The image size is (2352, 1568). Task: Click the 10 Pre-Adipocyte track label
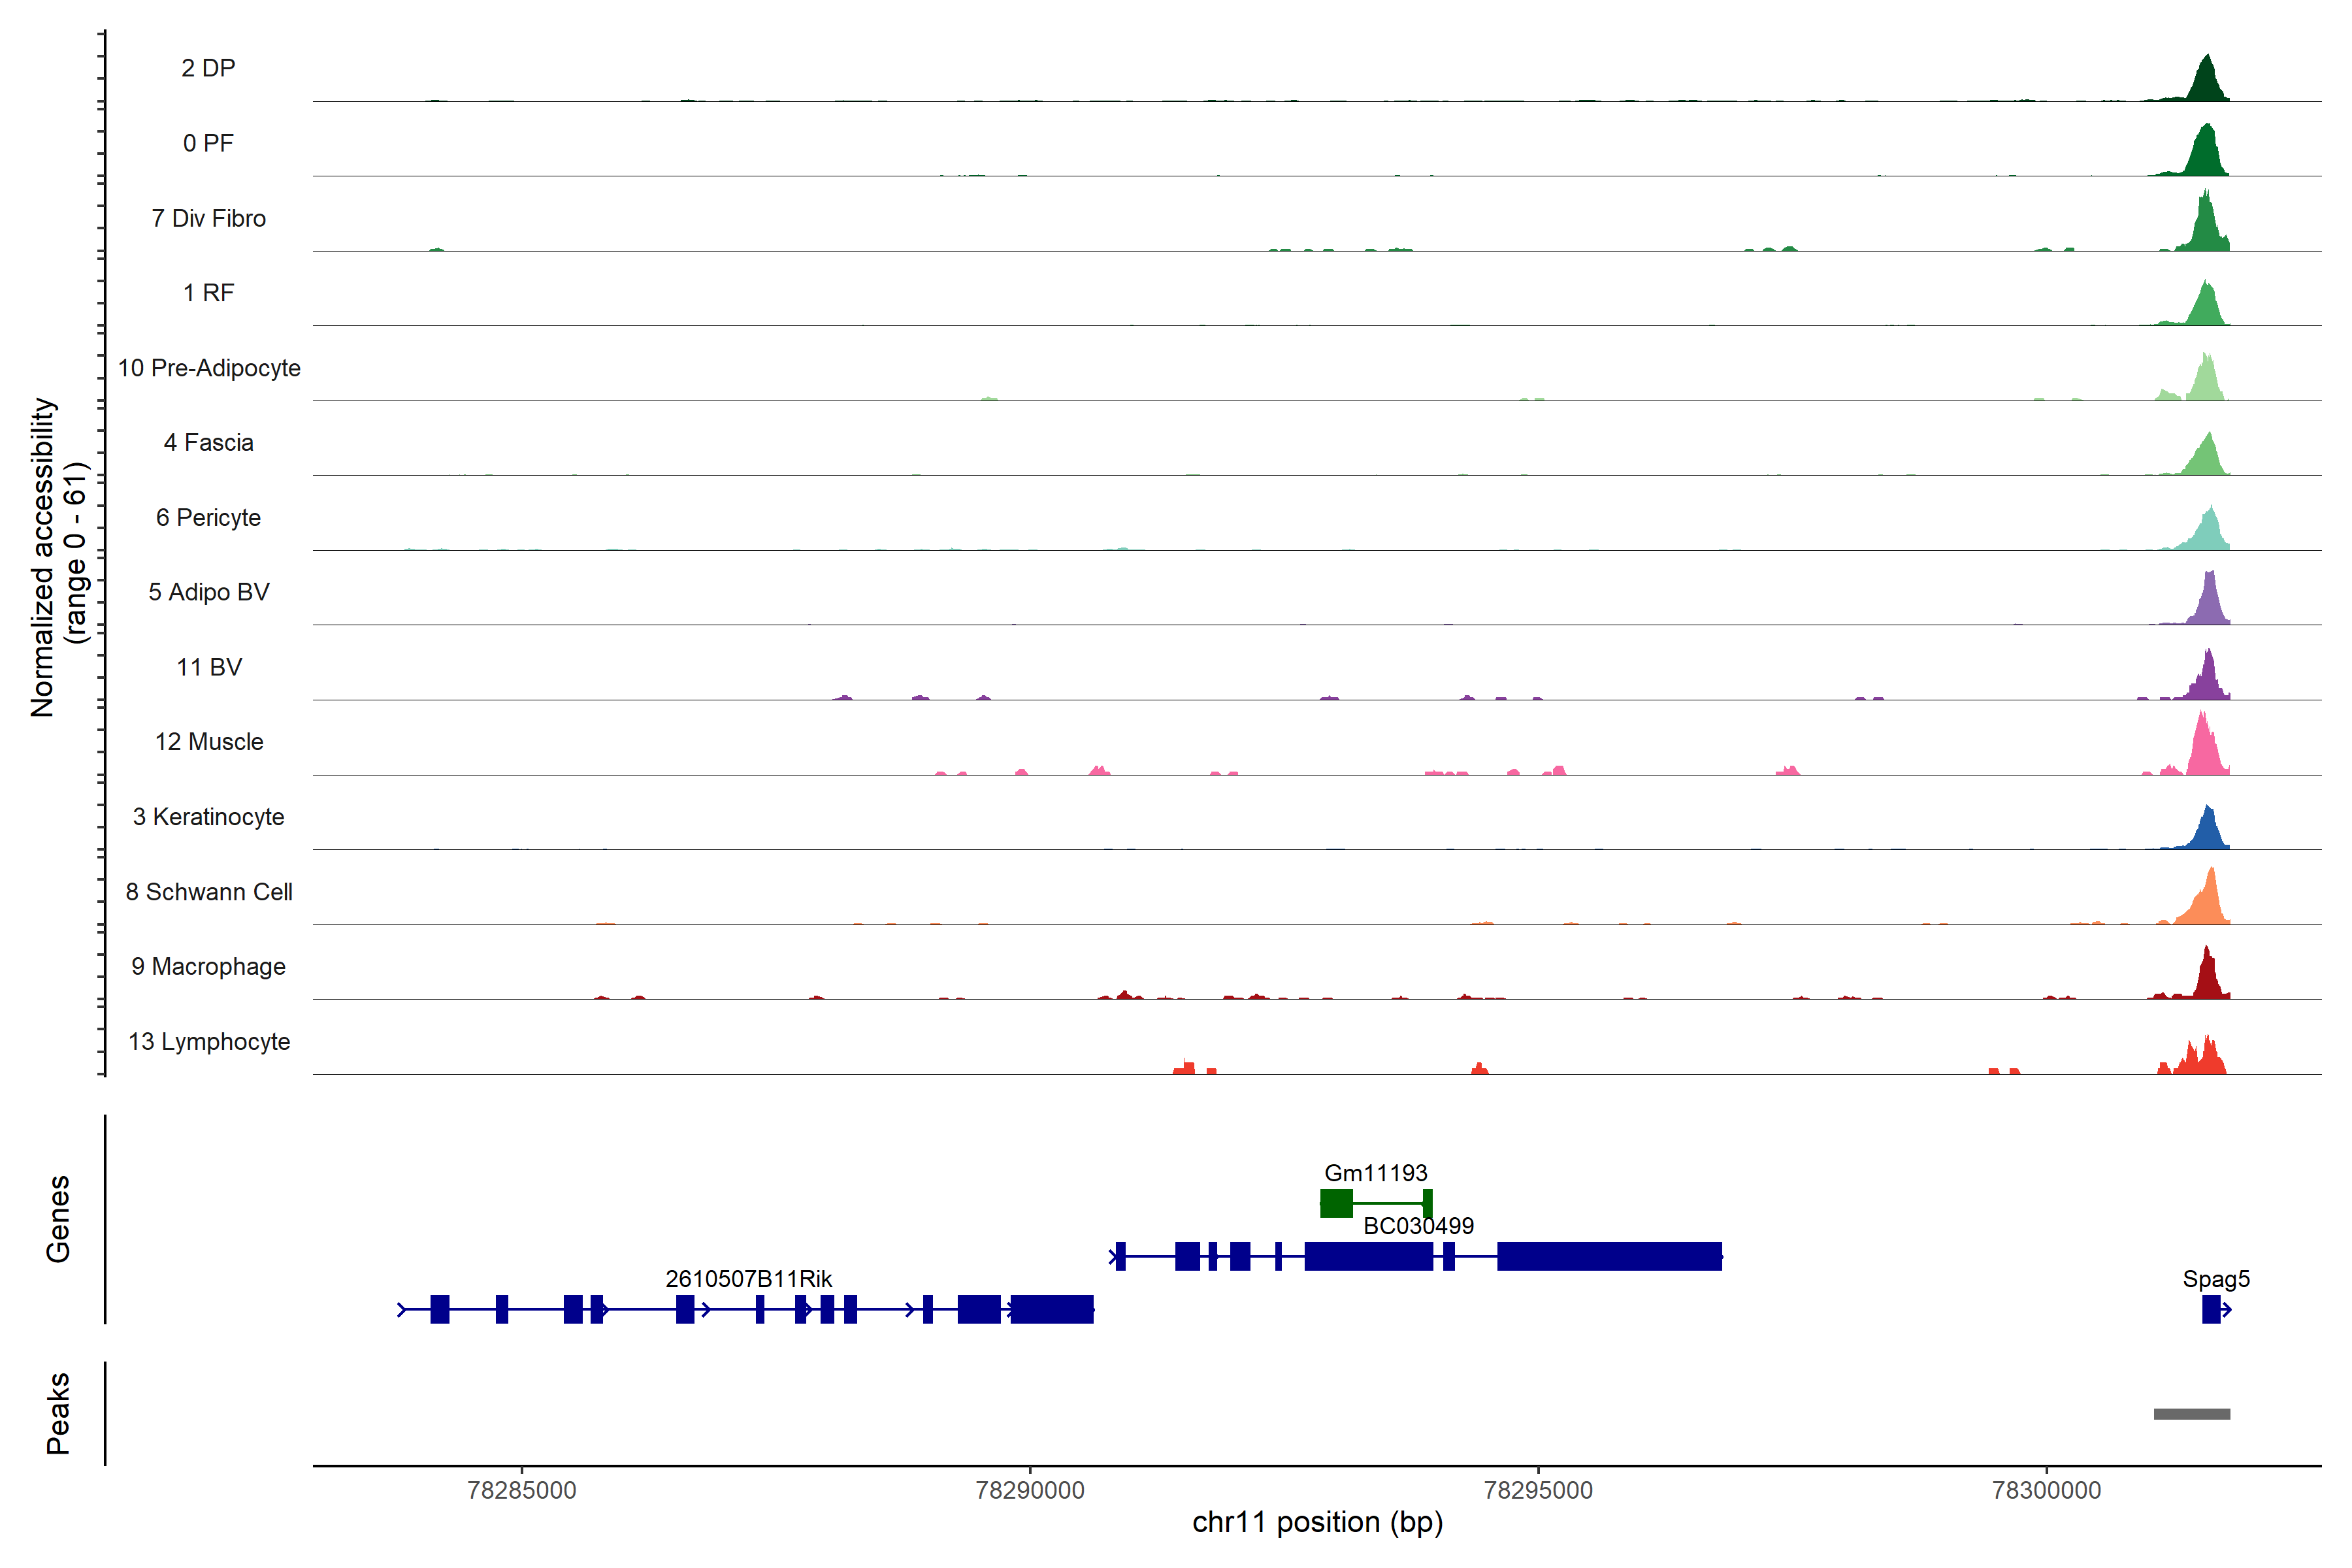(x=209, y=368)
